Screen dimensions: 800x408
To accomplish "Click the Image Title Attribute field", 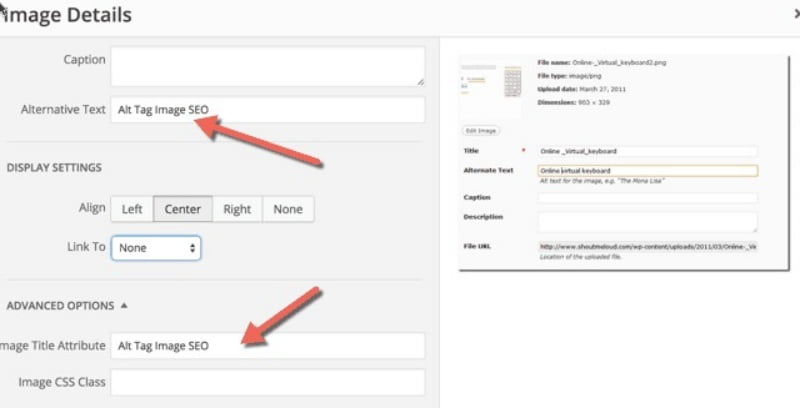I will 267,346.
